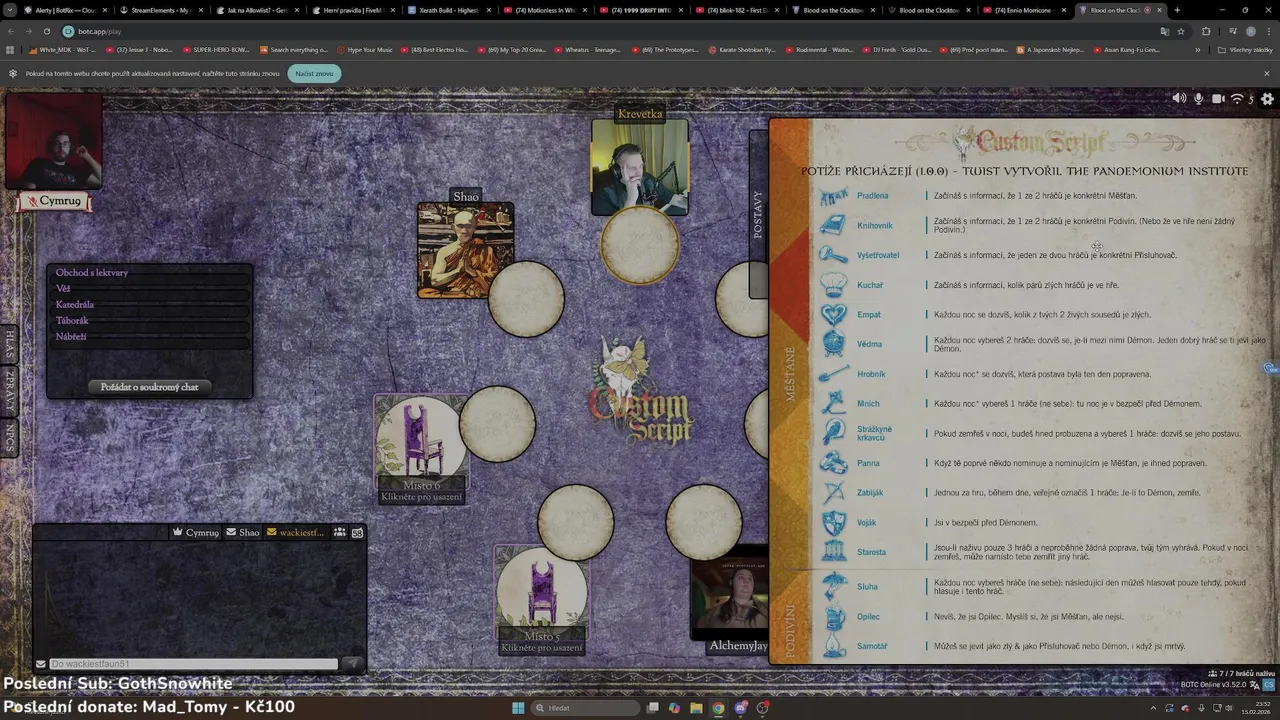Select the Sluha character icon
1280x720 pixels.
coord(833,586)
